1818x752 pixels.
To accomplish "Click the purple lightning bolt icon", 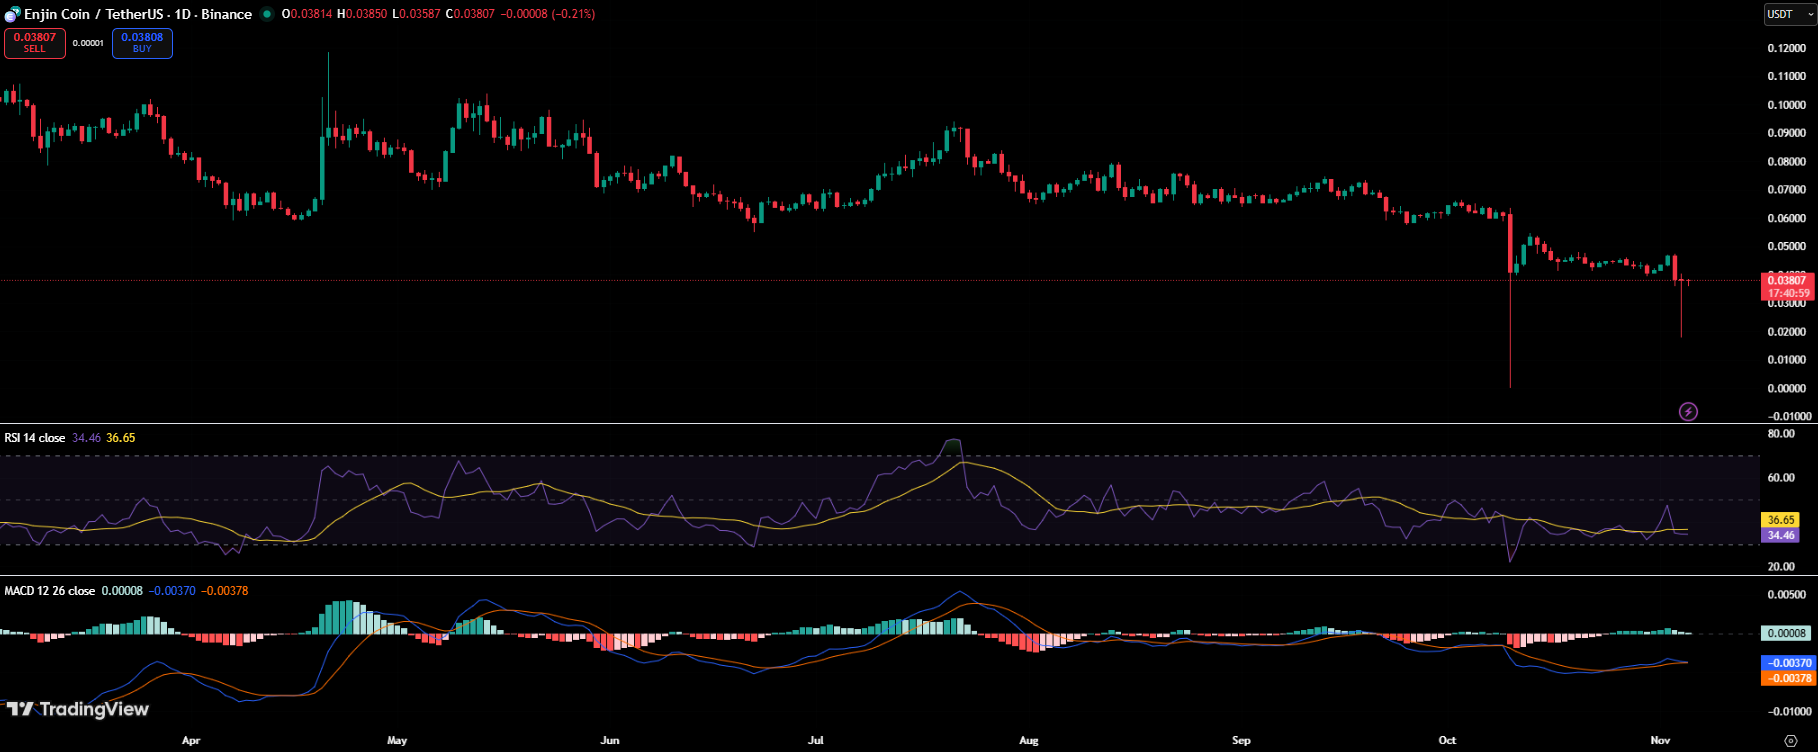I will click(x=1688, y=411).
